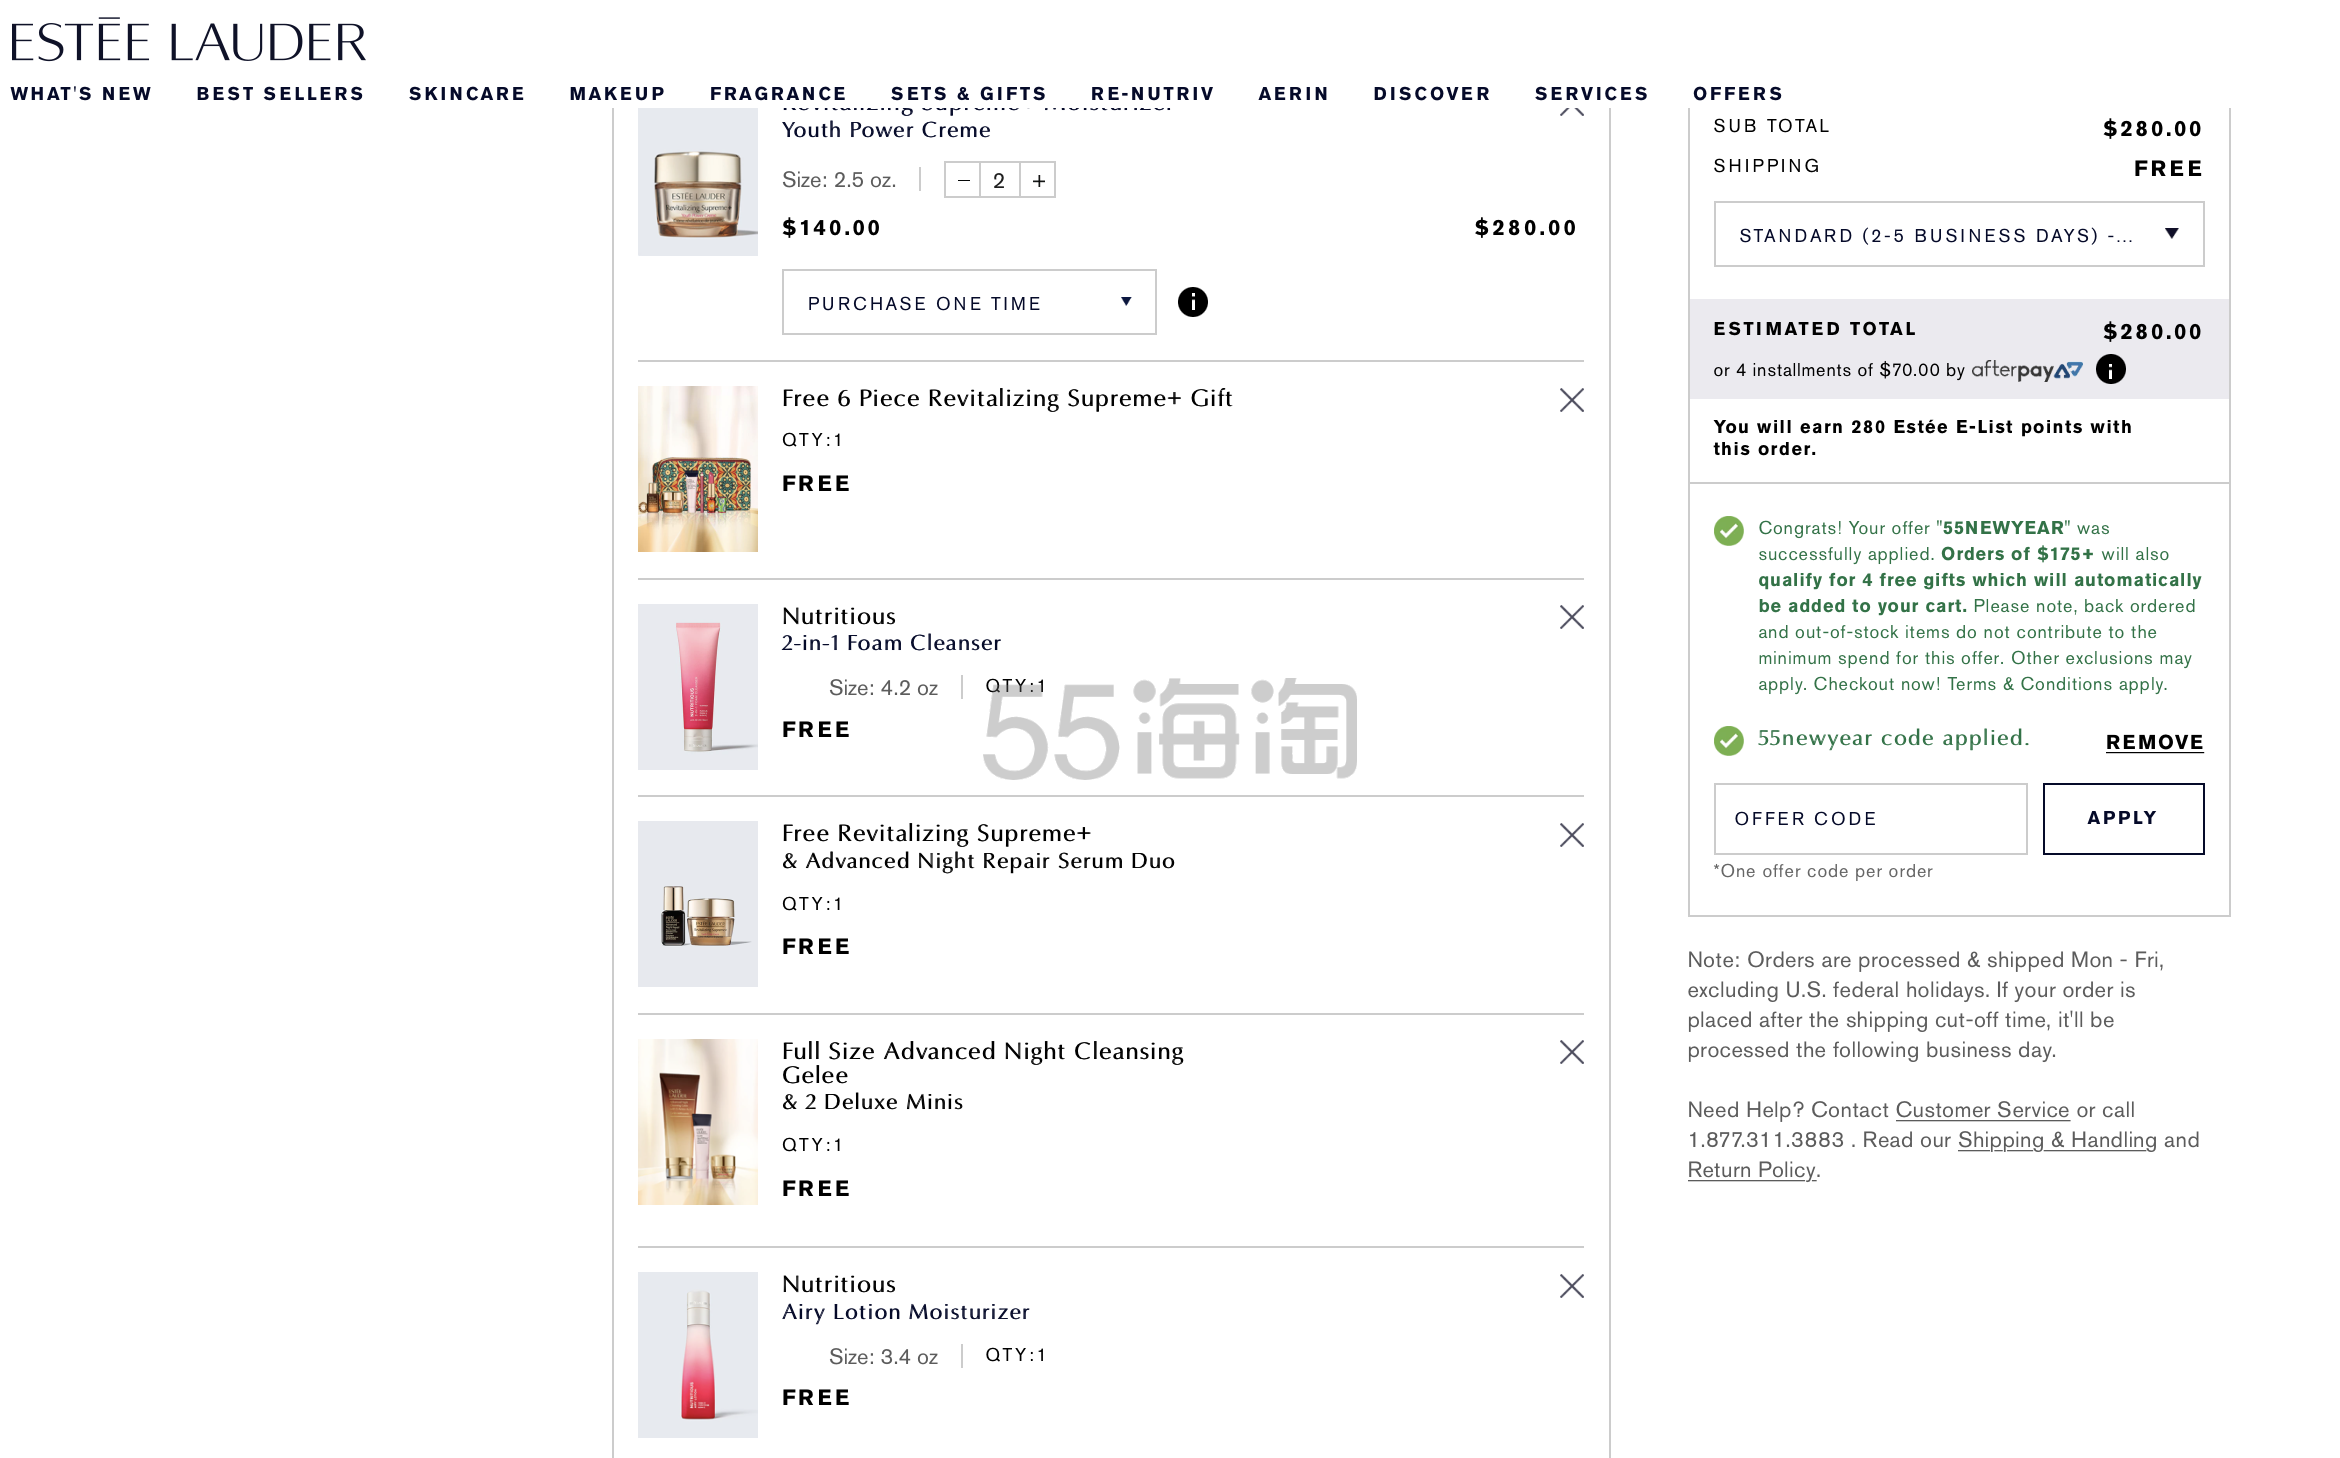This screenshot has width=2340, height=1458.
Task: Show Afterpay installments info icon
Action: [x=2110, y=370]
